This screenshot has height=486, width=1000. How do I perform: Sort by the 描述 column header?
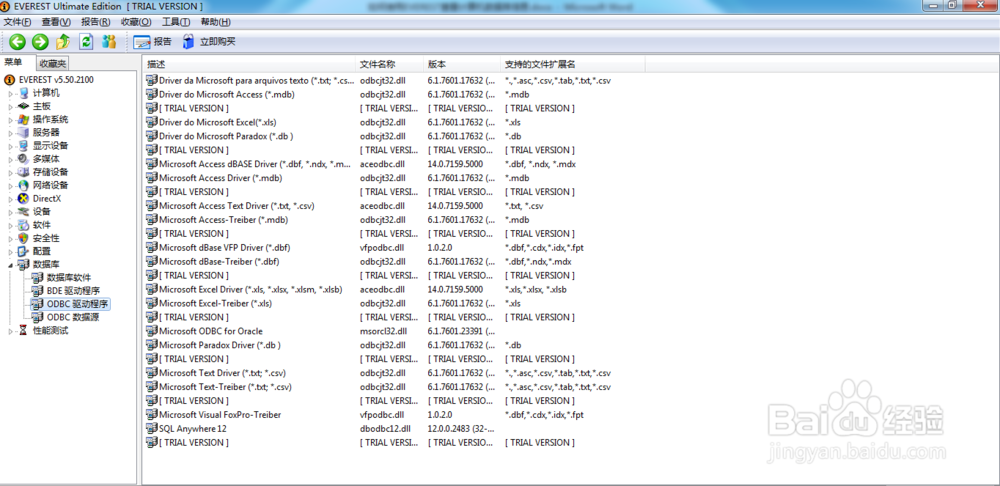[249, 64]
